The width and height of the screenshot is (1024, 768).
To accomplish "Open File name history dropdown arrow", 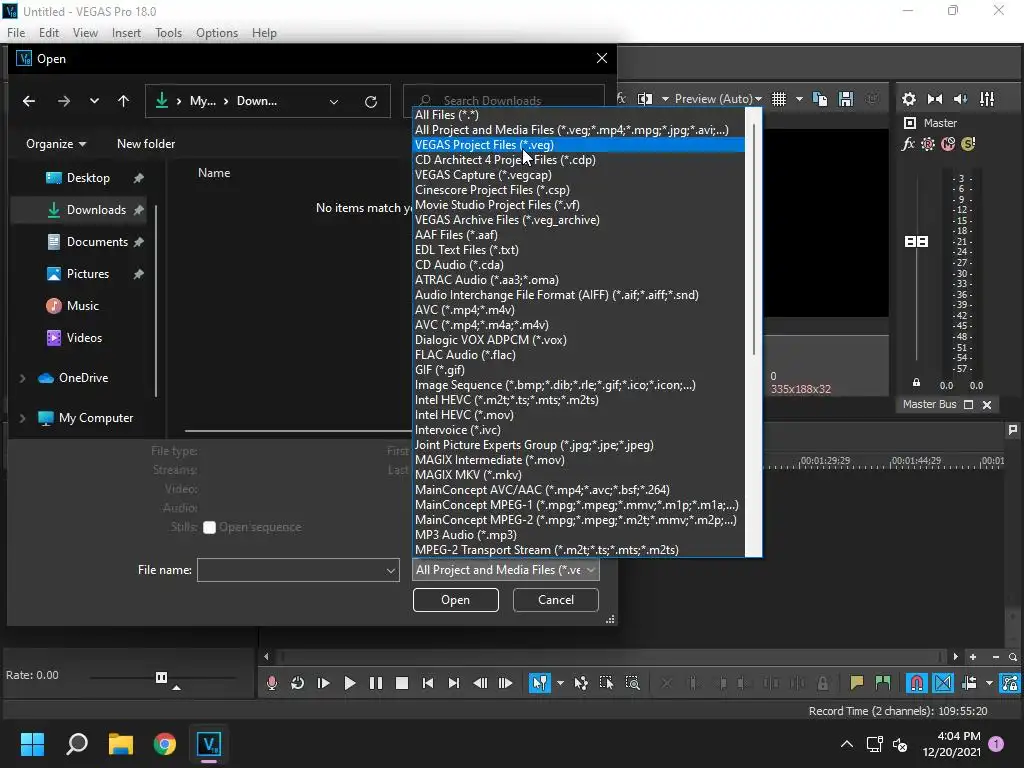I will (391, 570).
